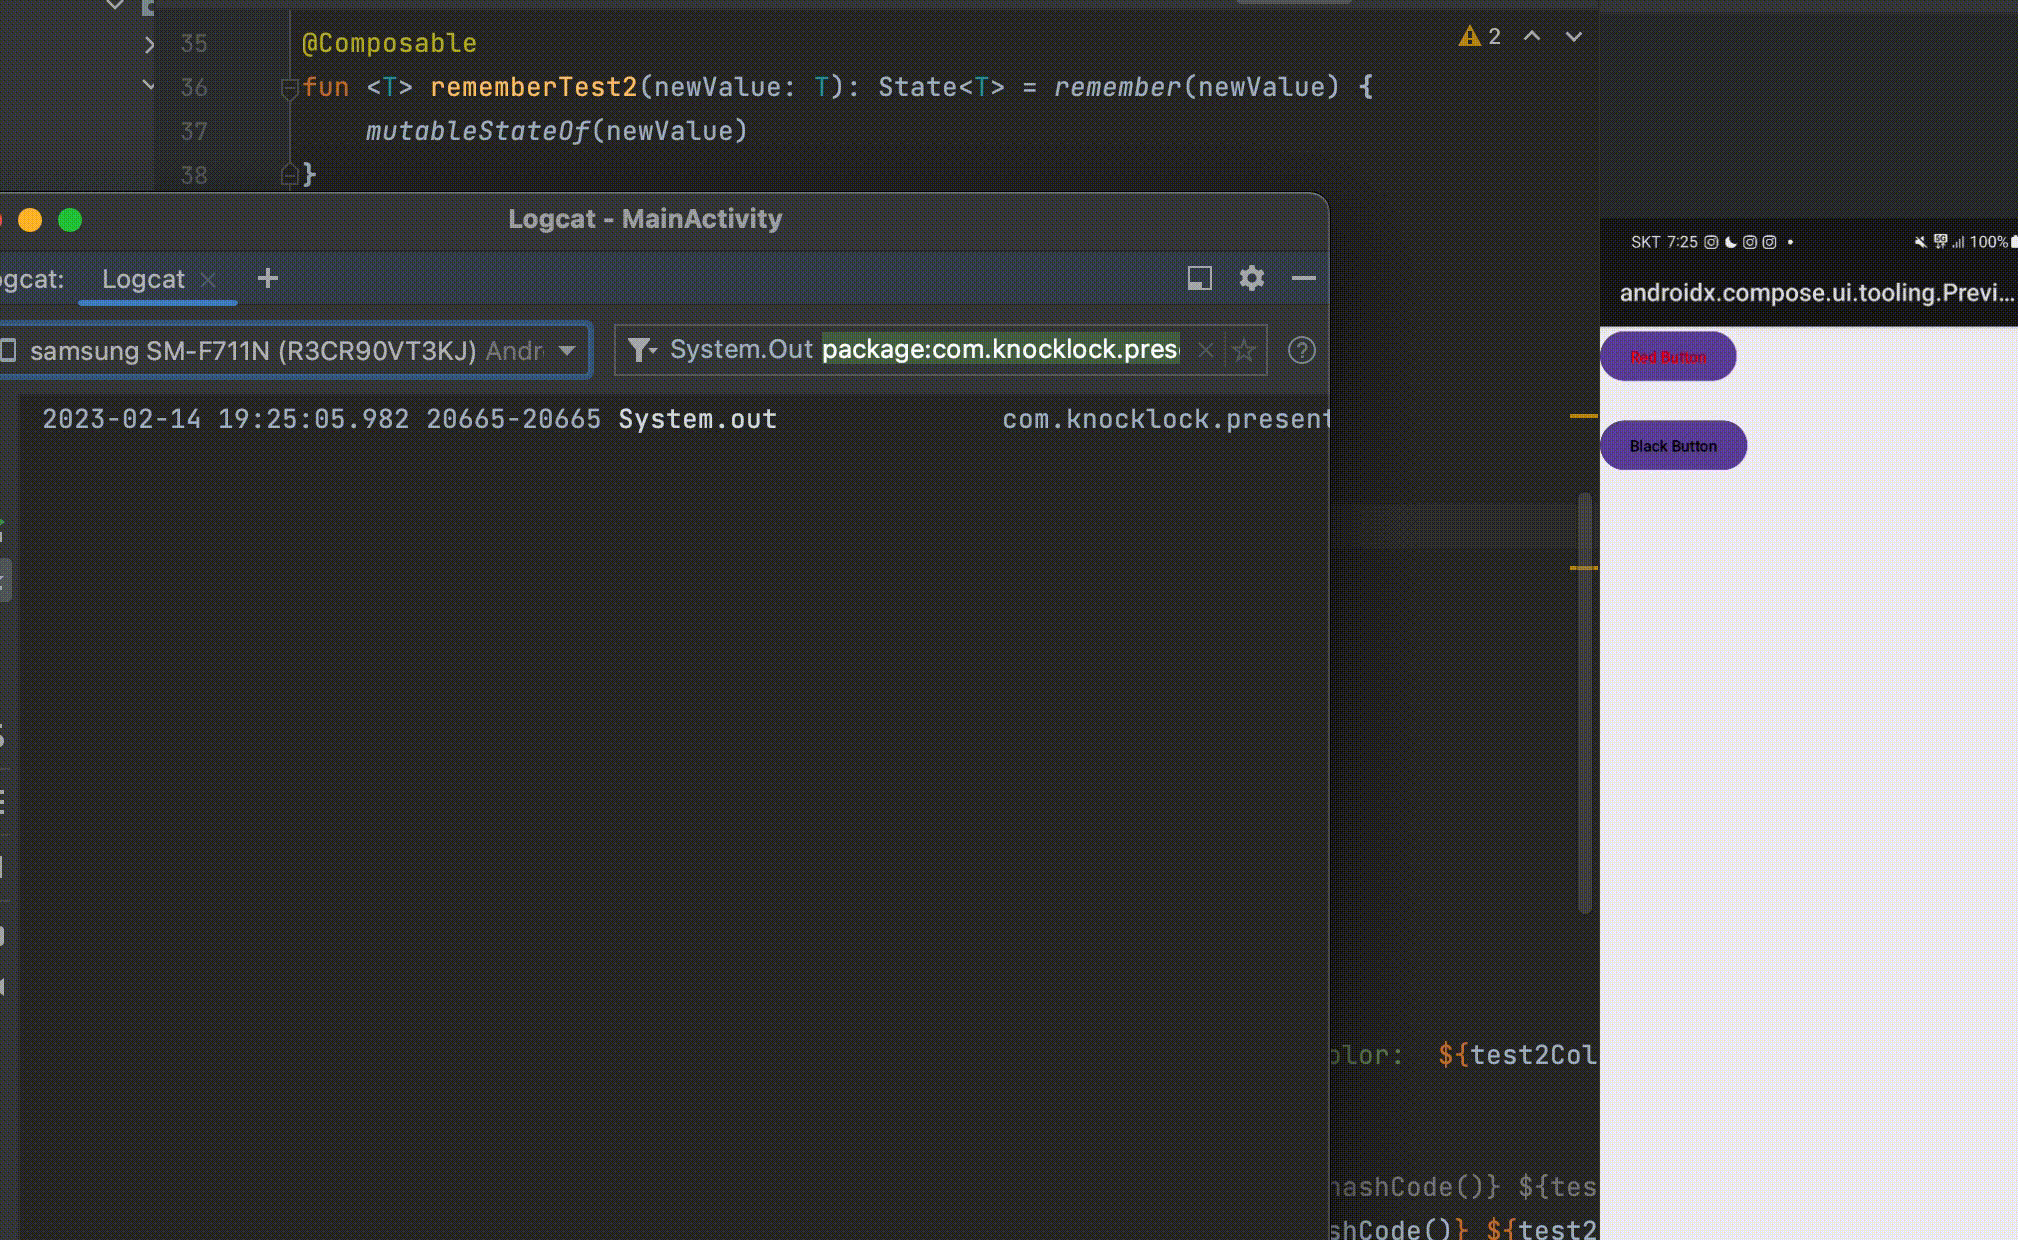Add a new Logcat tab
The height and width of the screenshot is (1240, 2018).
(267, 278)
